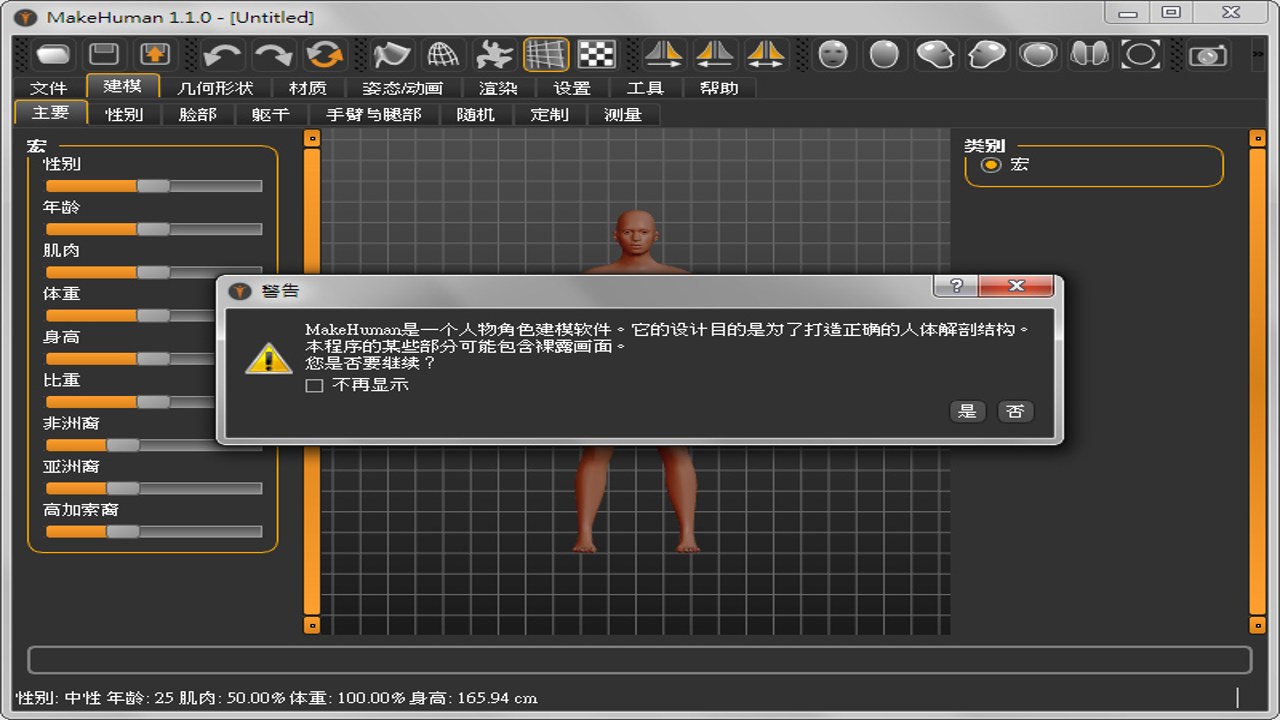Select the 宏 radio button under 类别
Screen dimensions: 1280x720
[991, 165]
